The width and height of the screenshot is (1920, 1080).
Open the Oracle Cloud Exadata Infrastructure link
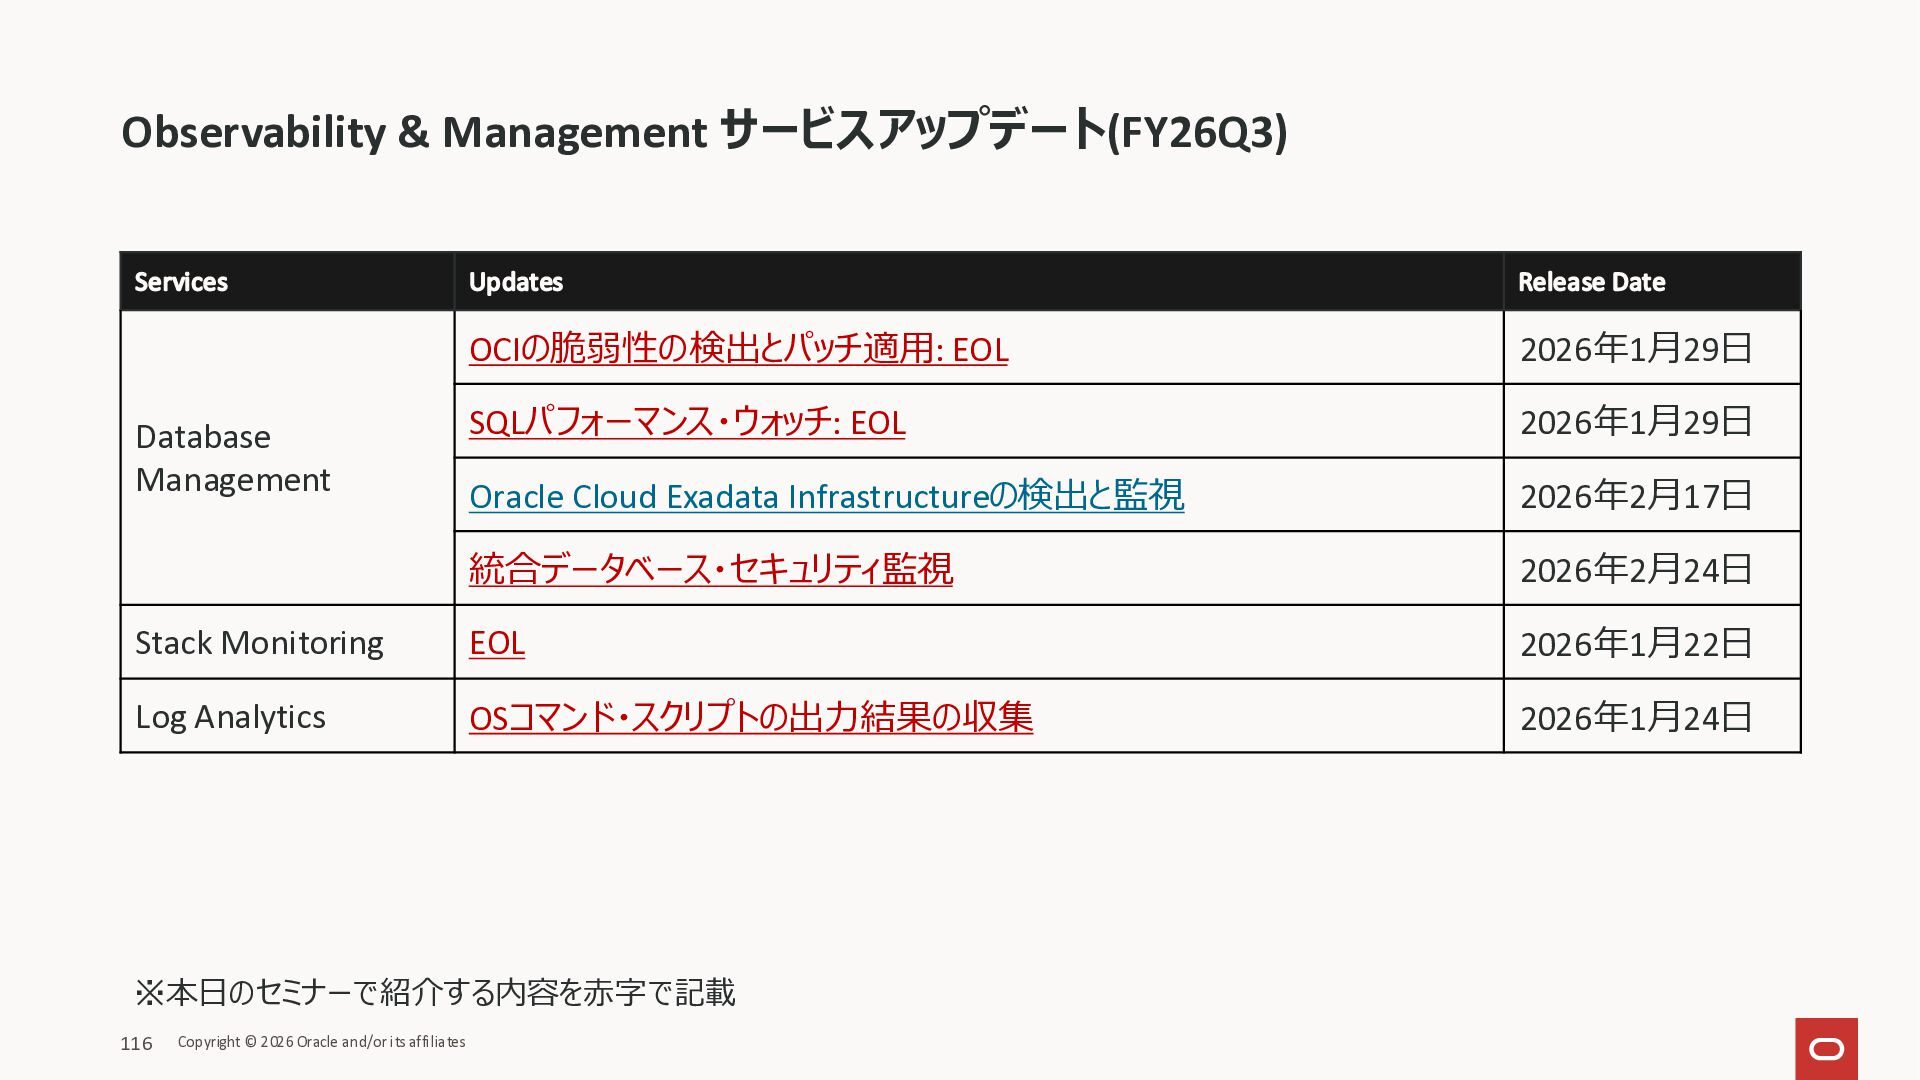pos(826,496)
